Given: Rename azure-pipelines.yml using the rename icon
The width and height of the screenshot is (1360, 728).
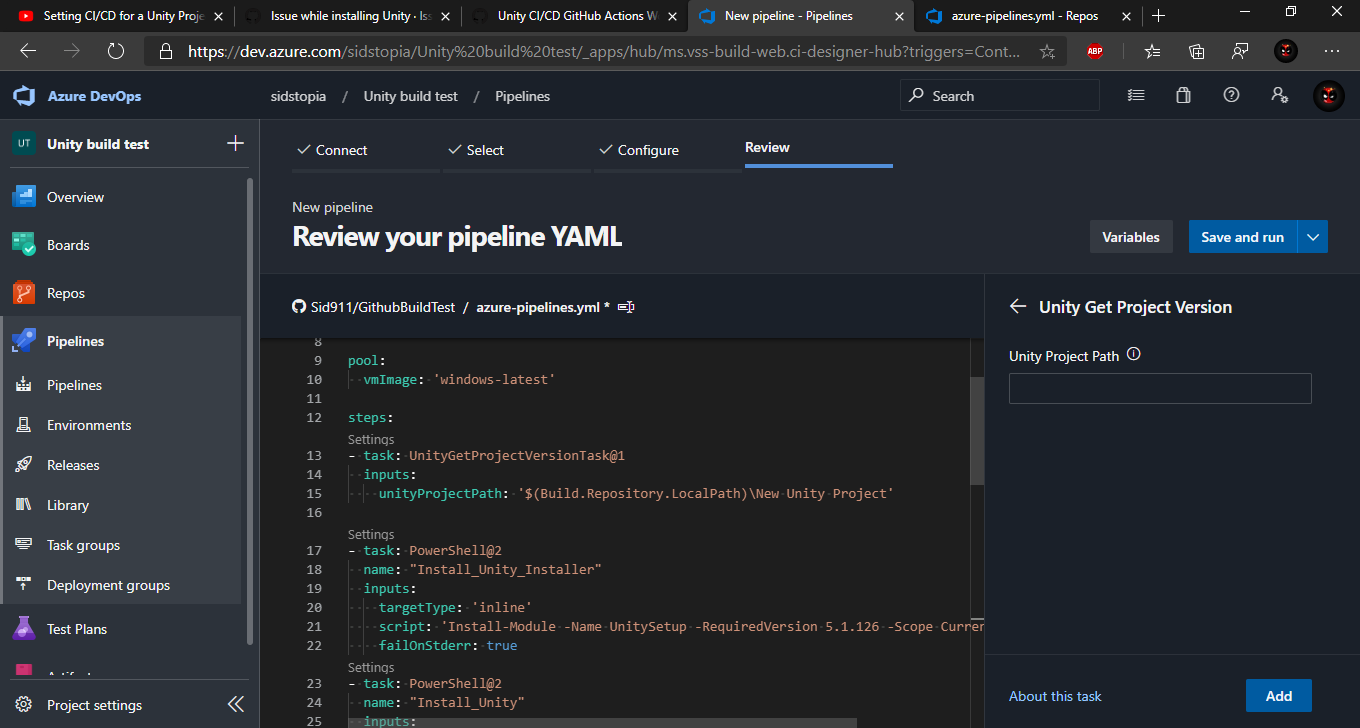Looking at the screenshot, I should 626,307.
